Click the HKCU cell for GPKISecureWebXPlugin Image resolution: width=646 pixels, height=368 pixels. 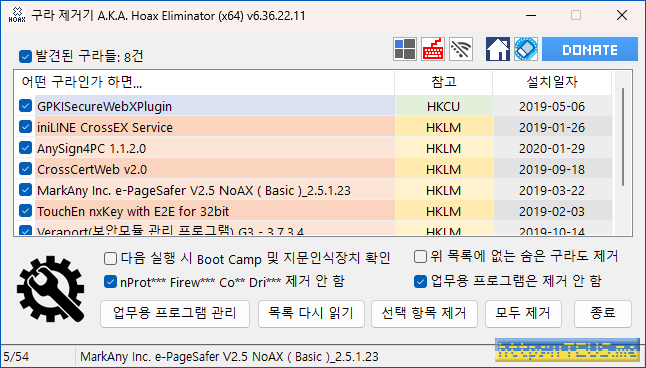tap(444, 106)
